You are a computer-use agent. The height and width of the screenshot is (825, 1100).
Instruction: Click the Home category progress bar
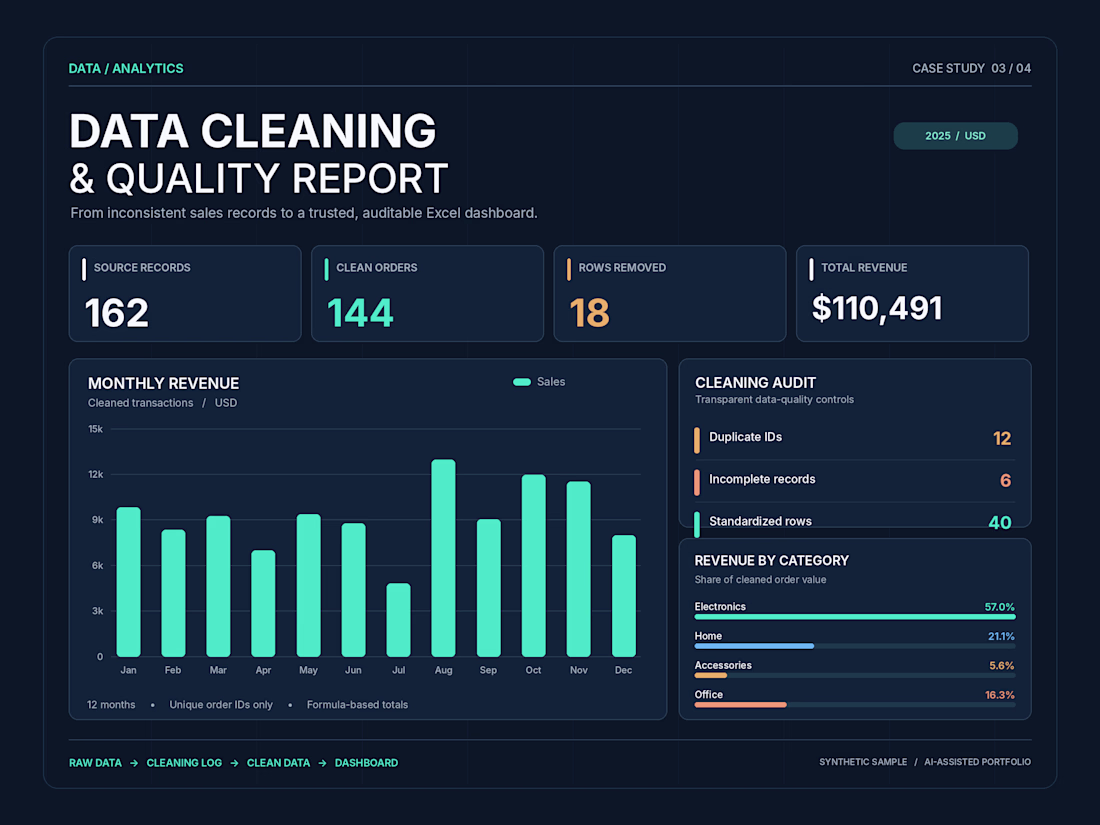point(854,646)
